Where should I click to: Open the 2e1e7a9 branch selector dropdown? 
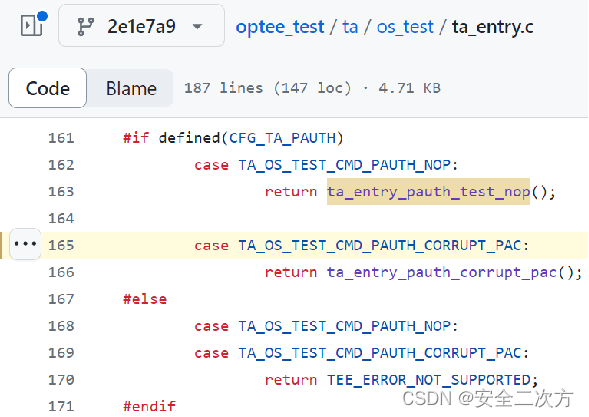pos(142,26)
